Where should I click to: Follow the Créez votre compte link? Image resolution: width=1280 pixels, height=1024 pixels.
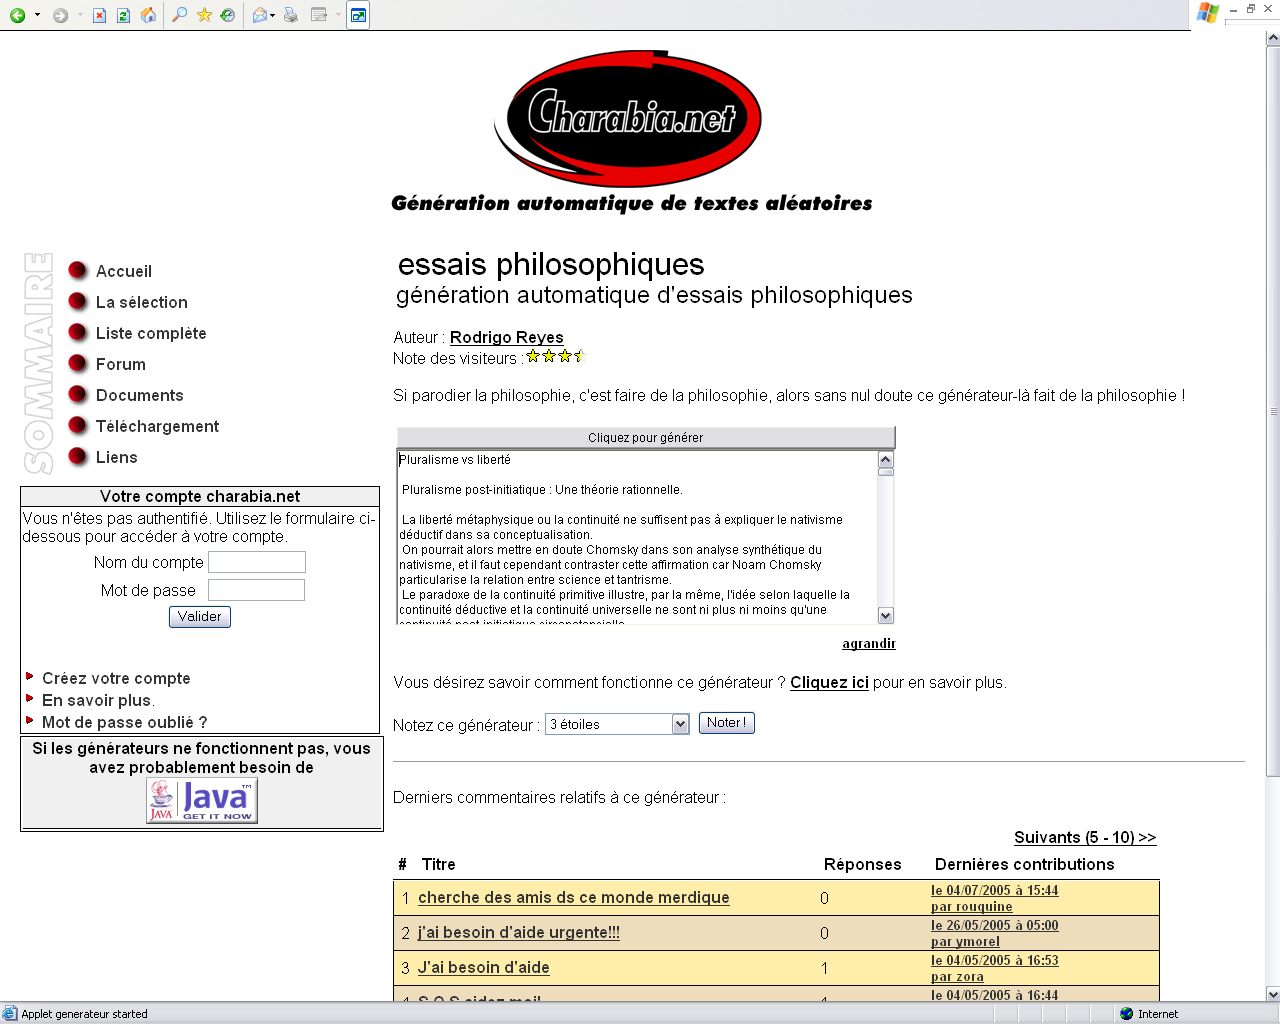[x=116, y=678]
